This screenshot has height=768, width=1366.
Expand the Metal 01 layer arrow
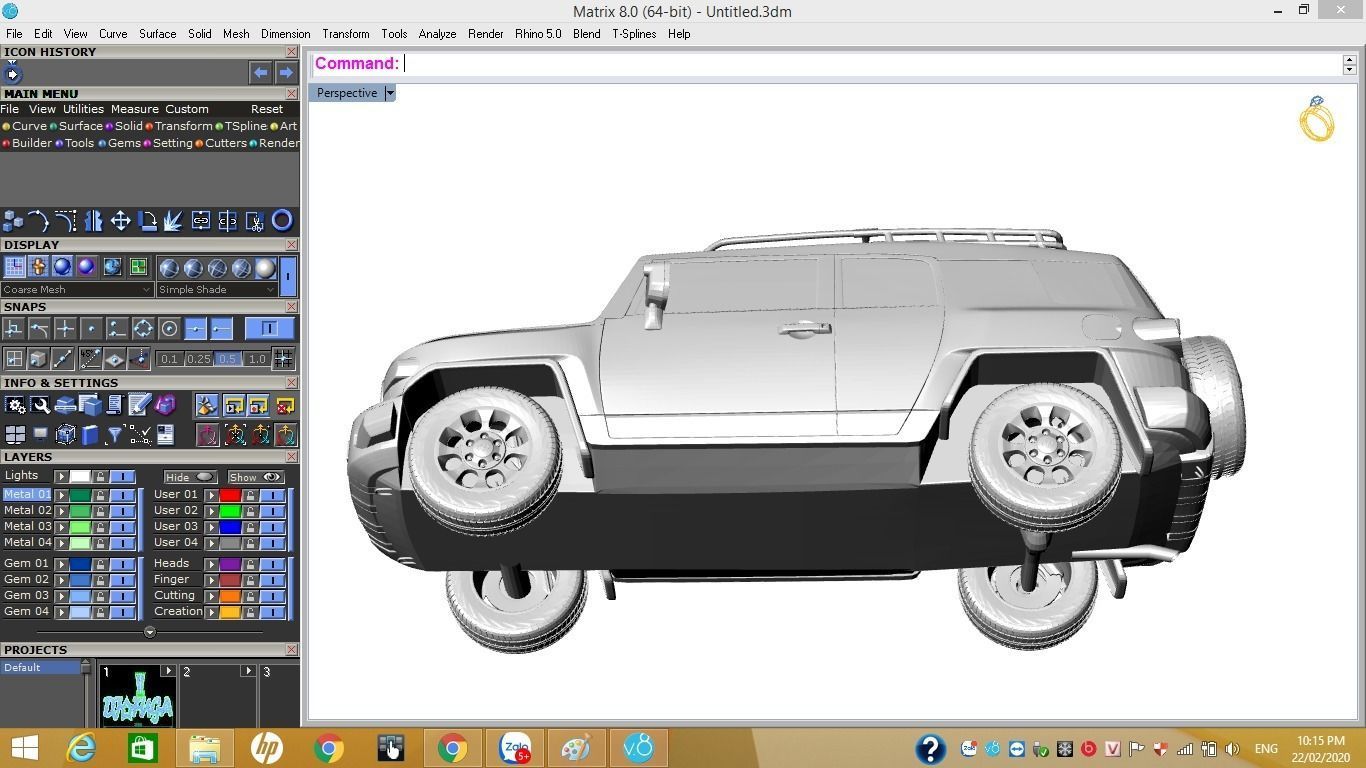pos(61,495)
